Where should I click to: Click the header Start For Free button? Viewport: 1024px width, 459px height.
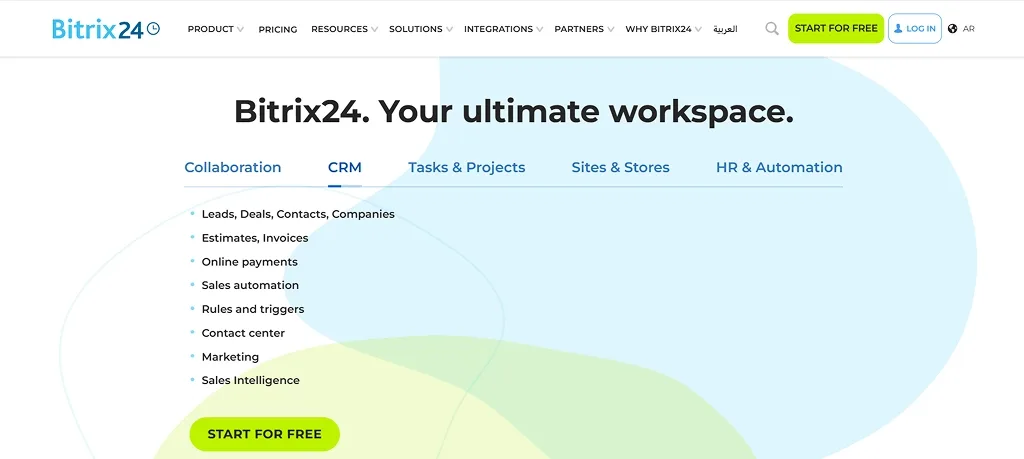836,29
